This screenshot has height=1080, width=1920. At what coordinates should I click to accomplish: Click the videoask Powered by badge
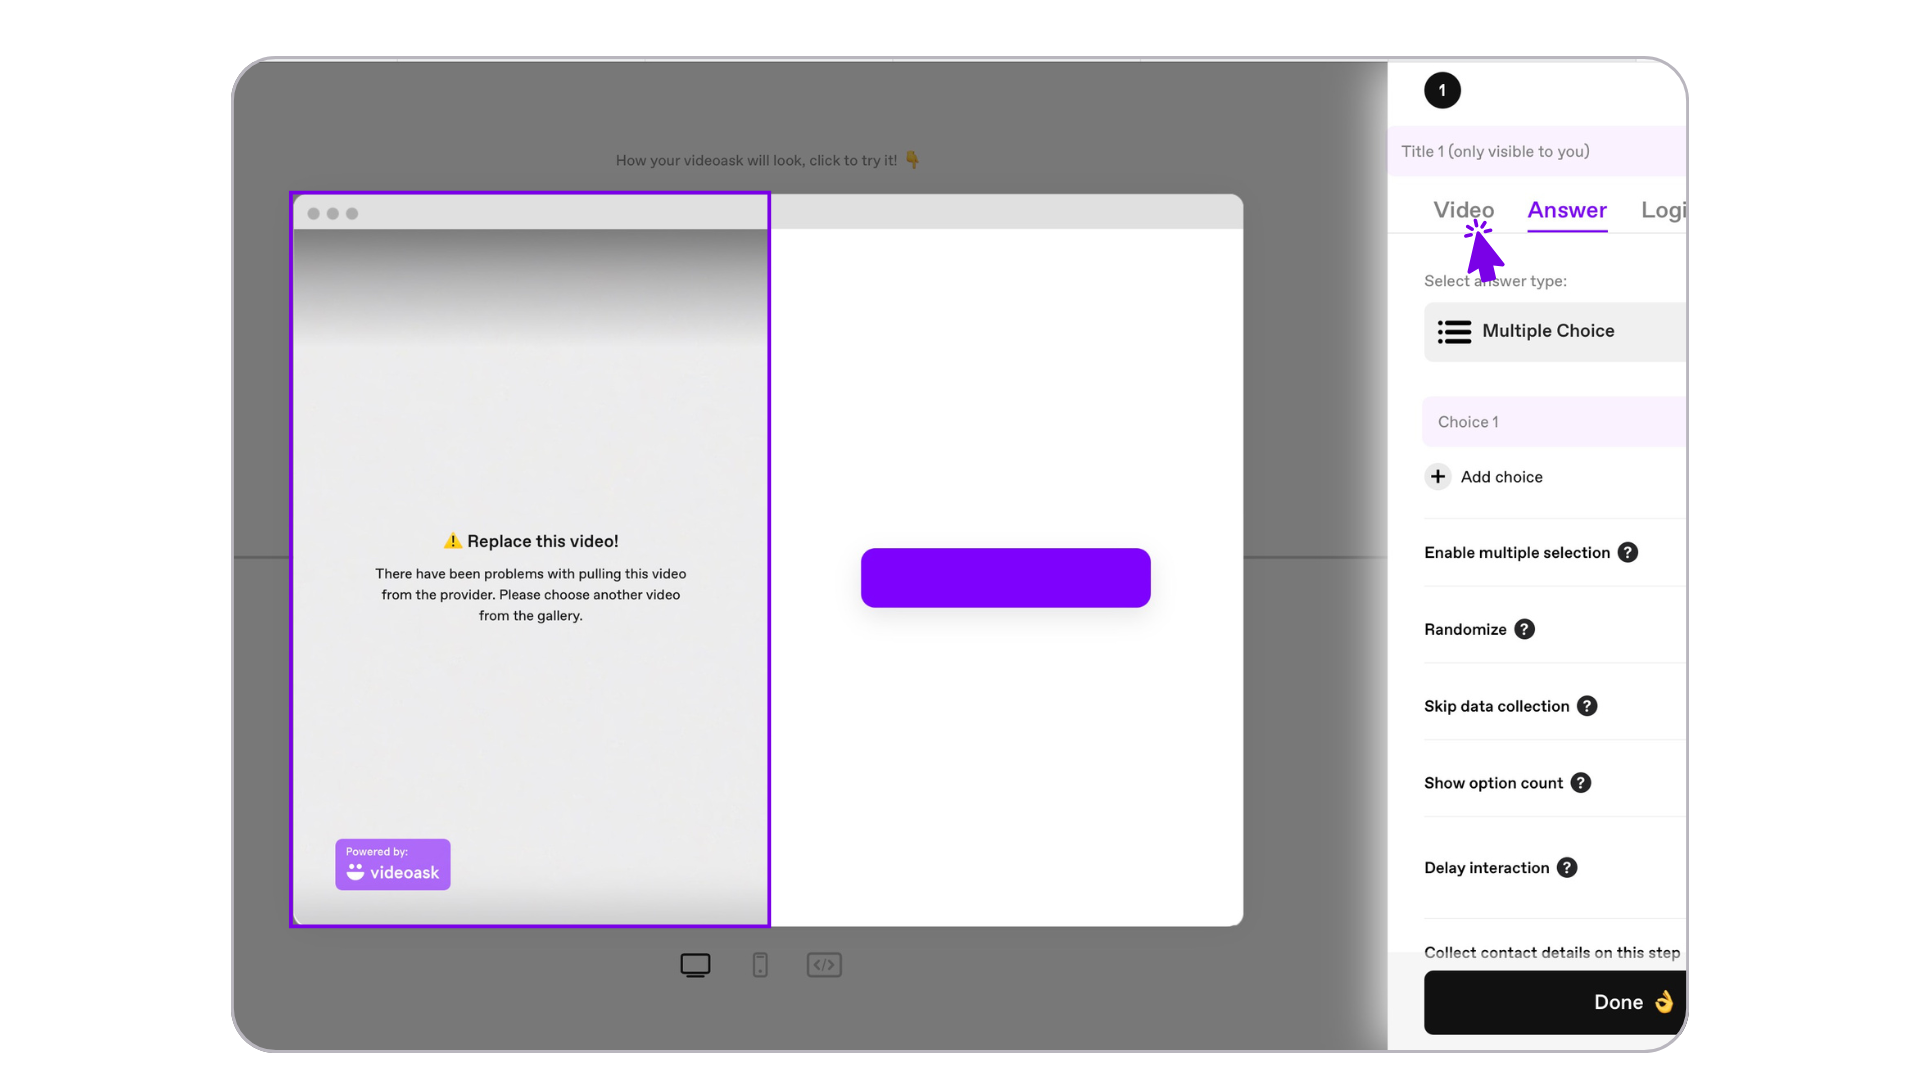(x=393, y=864)
